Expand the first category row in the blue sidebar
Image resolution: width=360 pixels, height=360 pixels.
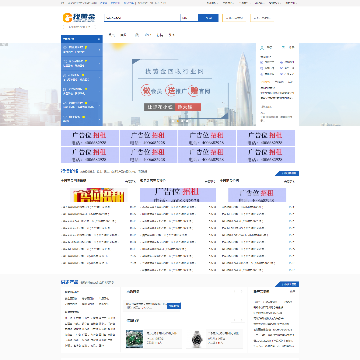click(x=82, y=50)
